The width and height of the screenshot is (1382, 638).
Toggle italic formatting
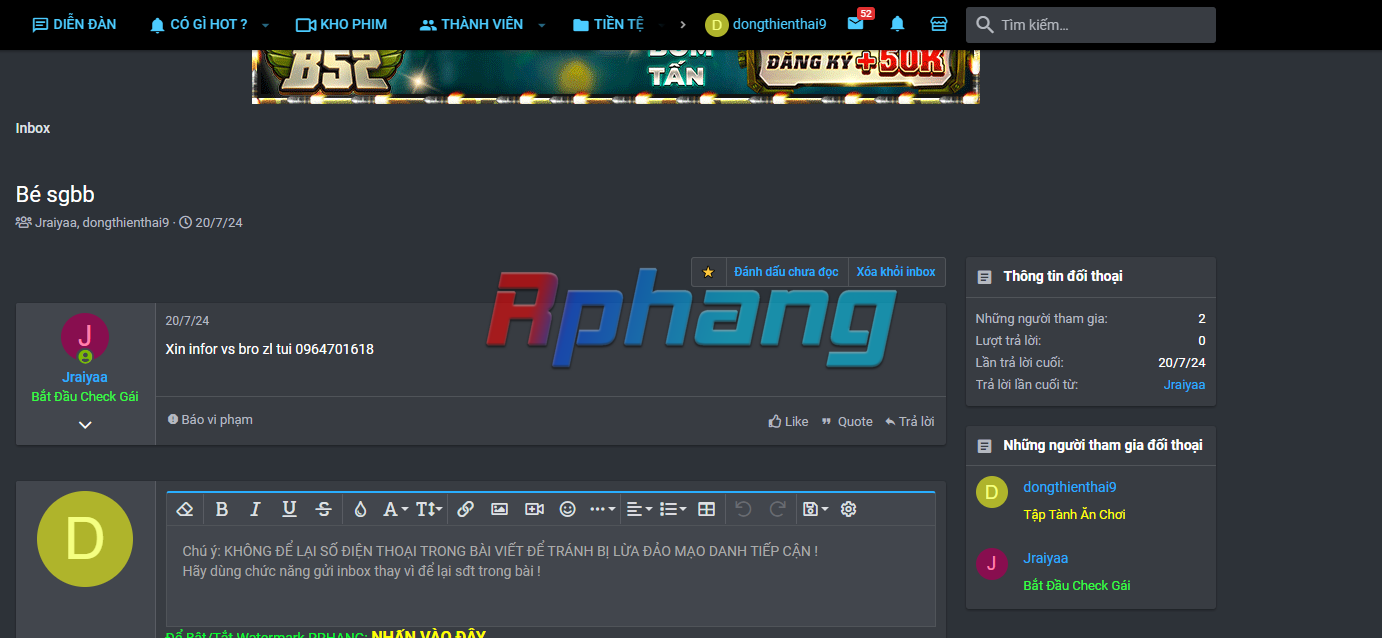(x=255, y=509)
